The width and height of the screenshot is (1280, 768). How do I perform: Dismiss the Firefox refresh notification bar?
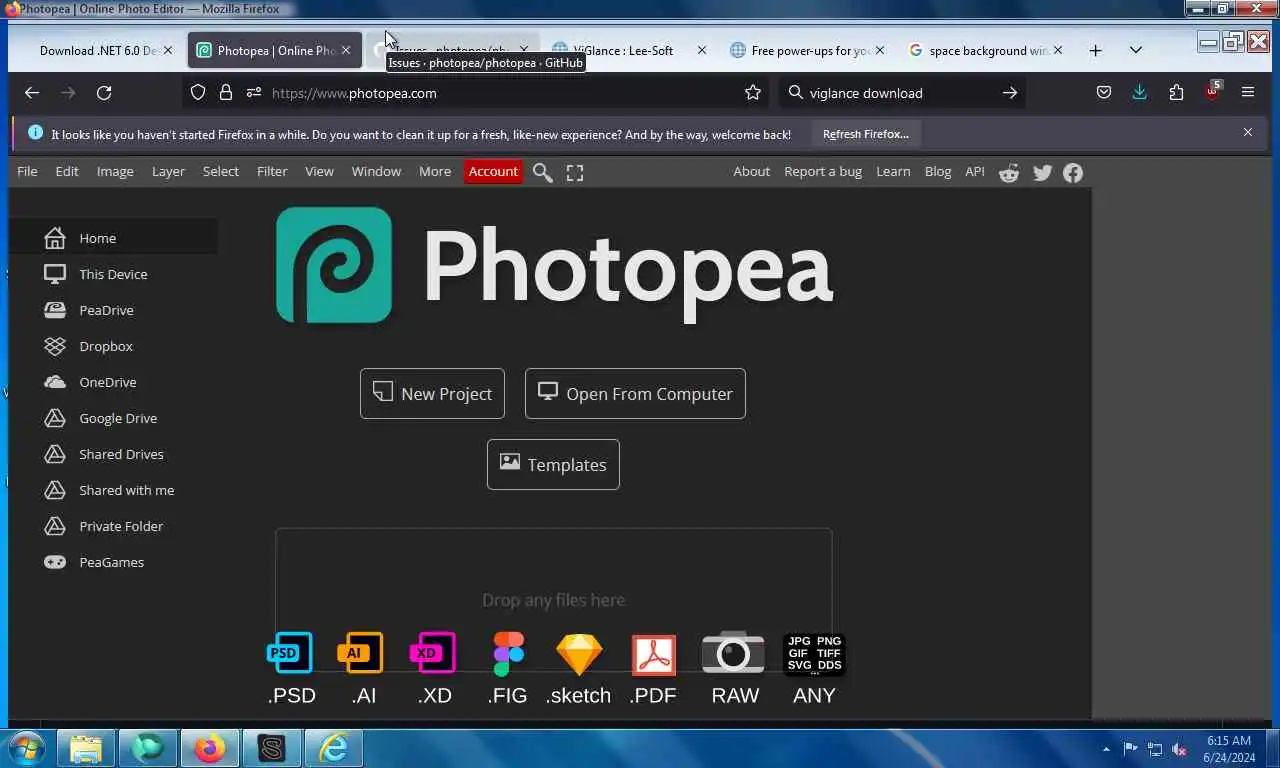click(x=1247, y=132)
